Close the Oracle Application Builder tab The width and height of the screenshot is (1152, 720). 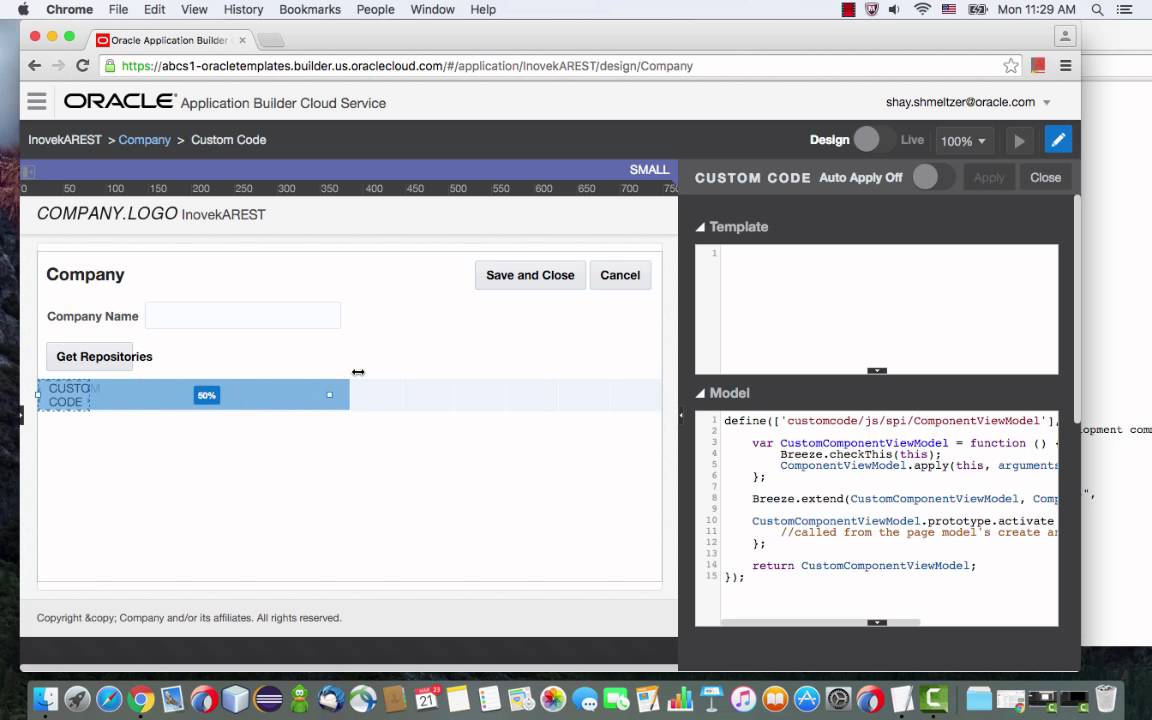tap(242, 40)
